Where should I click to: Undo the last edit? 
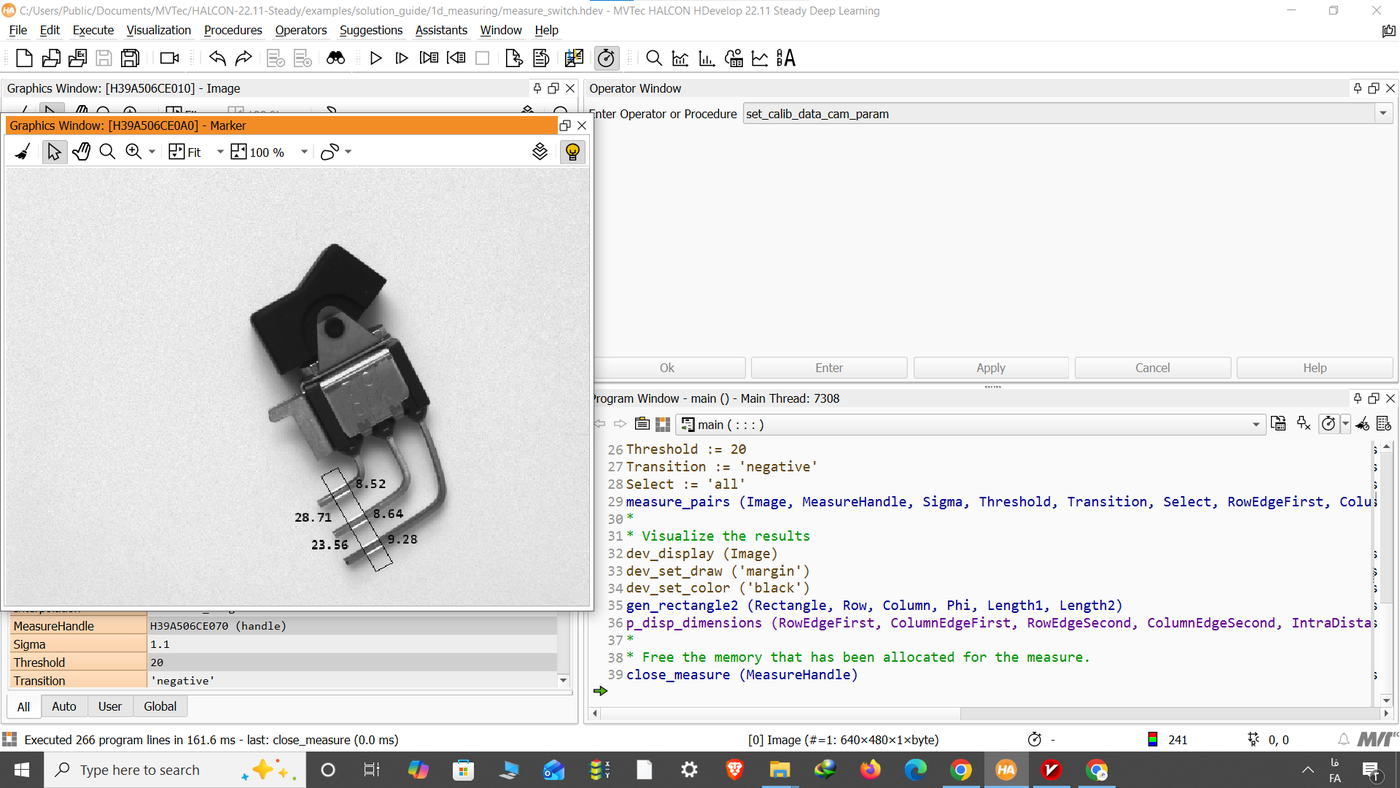coord(217,58)
